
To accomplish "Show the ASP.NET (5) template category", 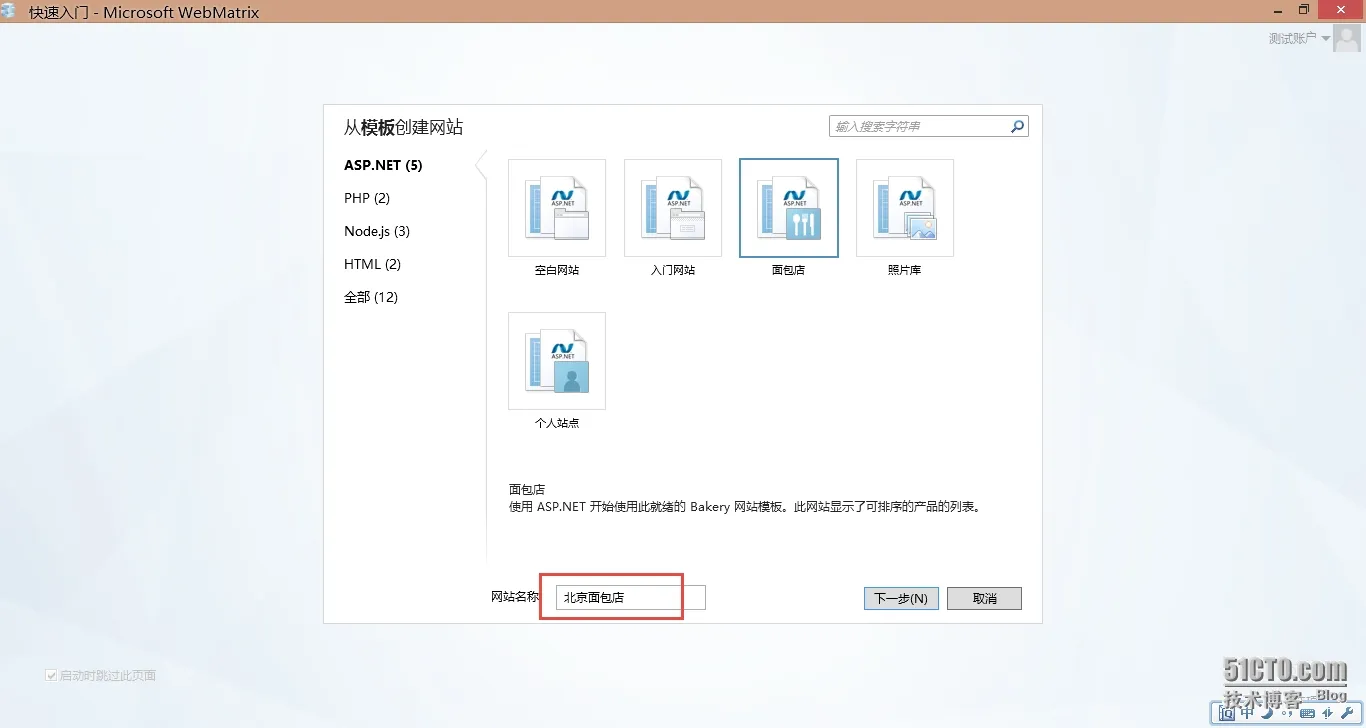I will pyautogui.click(x=383, y=165).
